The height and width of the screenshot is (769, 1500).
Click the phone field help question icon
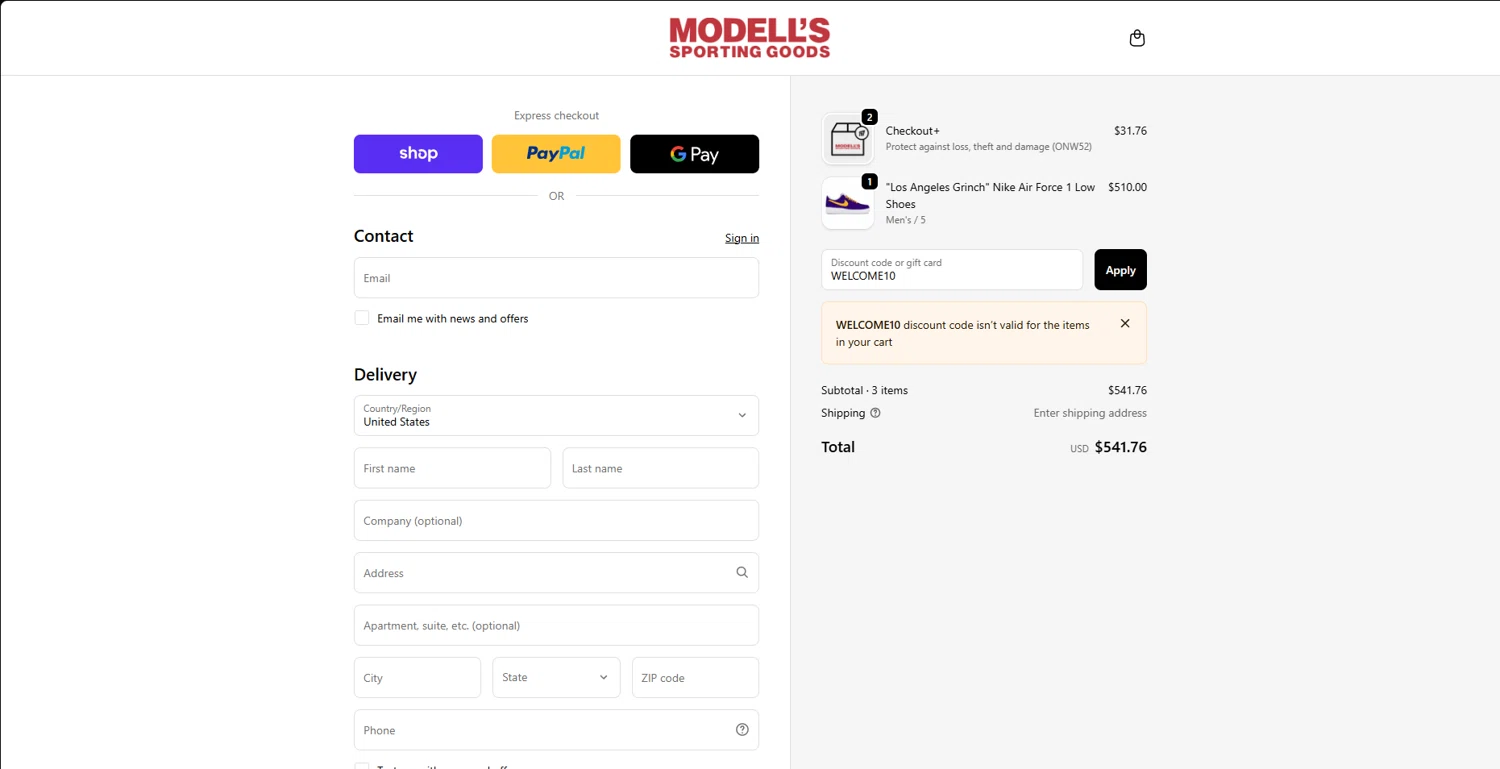[x=742, y=730]
